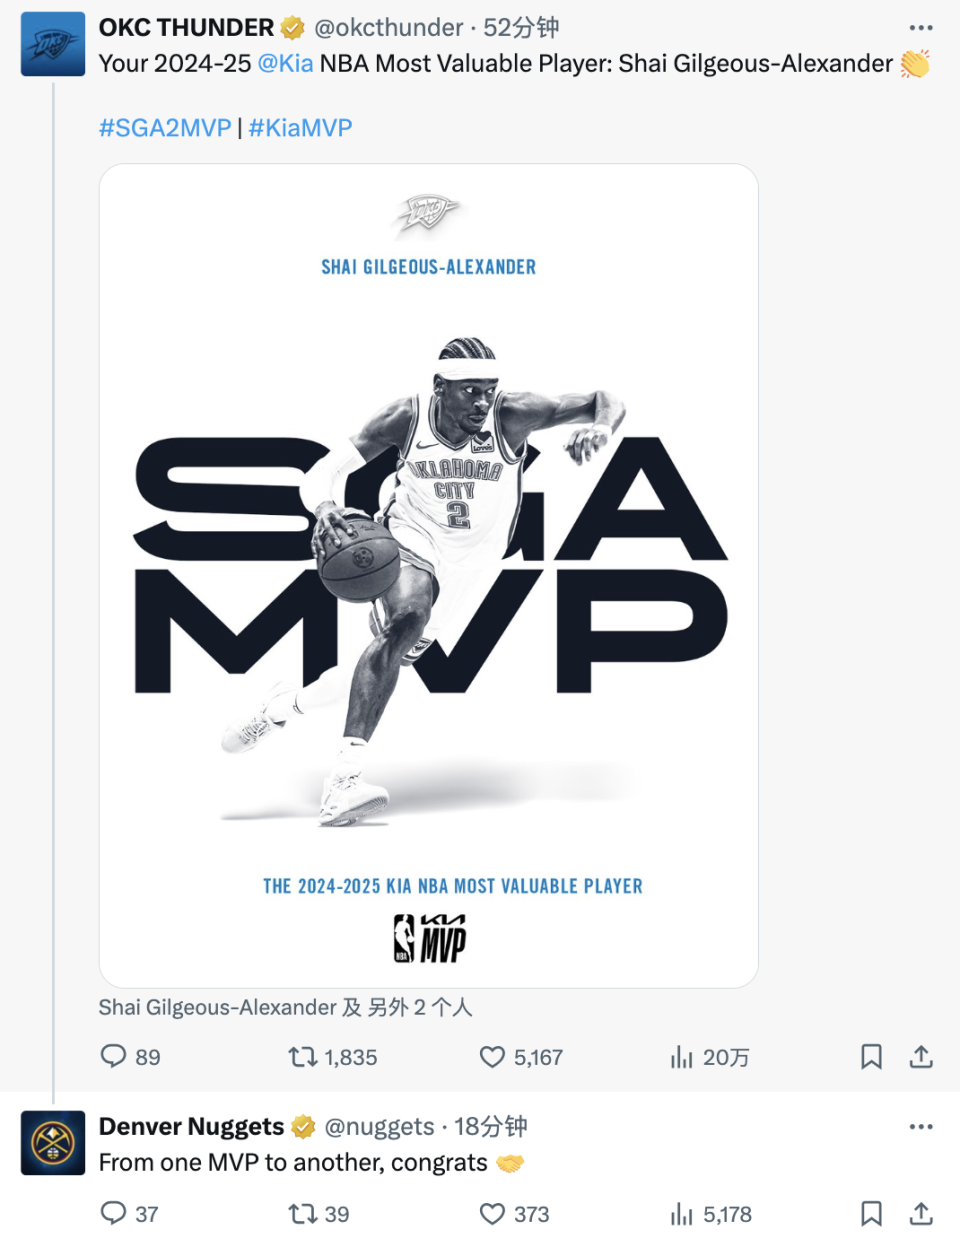The height and width of the screenshot is (1247, 960).
Task: Like the OKC Thunder tweet
Action: tap(521, 1057)
